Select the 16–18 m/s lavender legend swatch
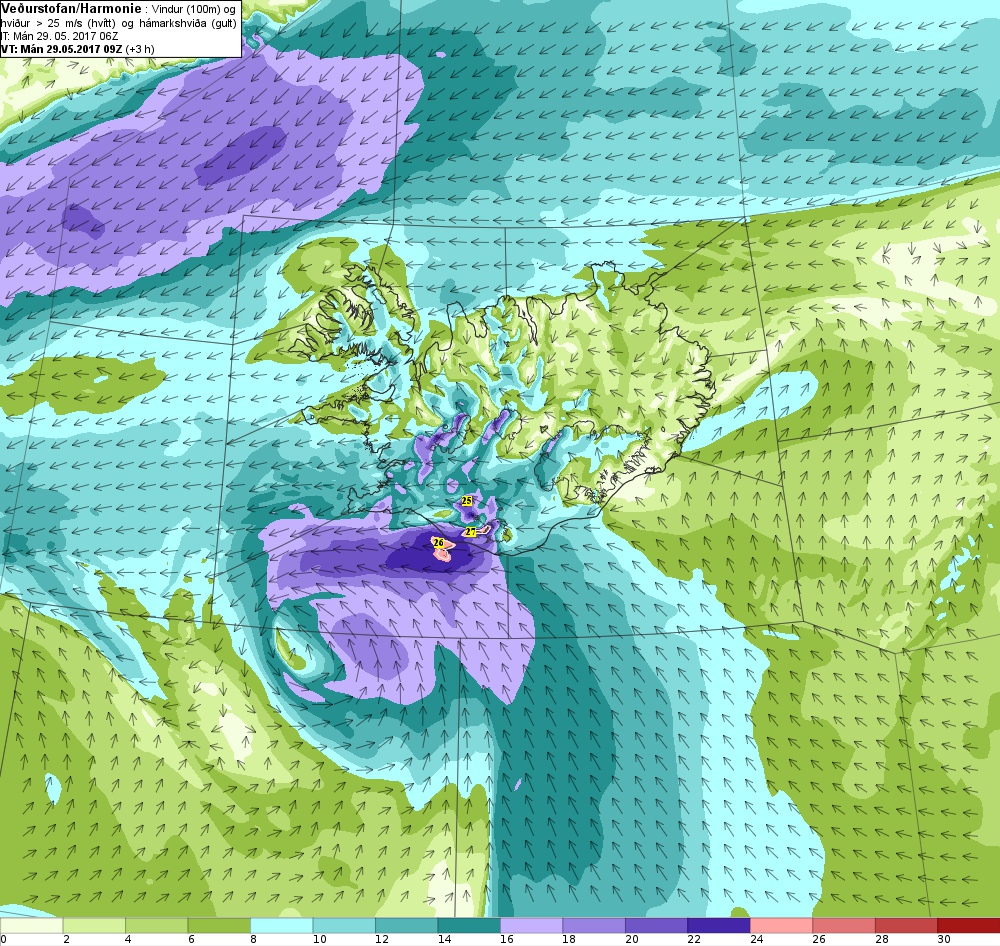This screenshot has height=946, width=1000. pos(531,925)
